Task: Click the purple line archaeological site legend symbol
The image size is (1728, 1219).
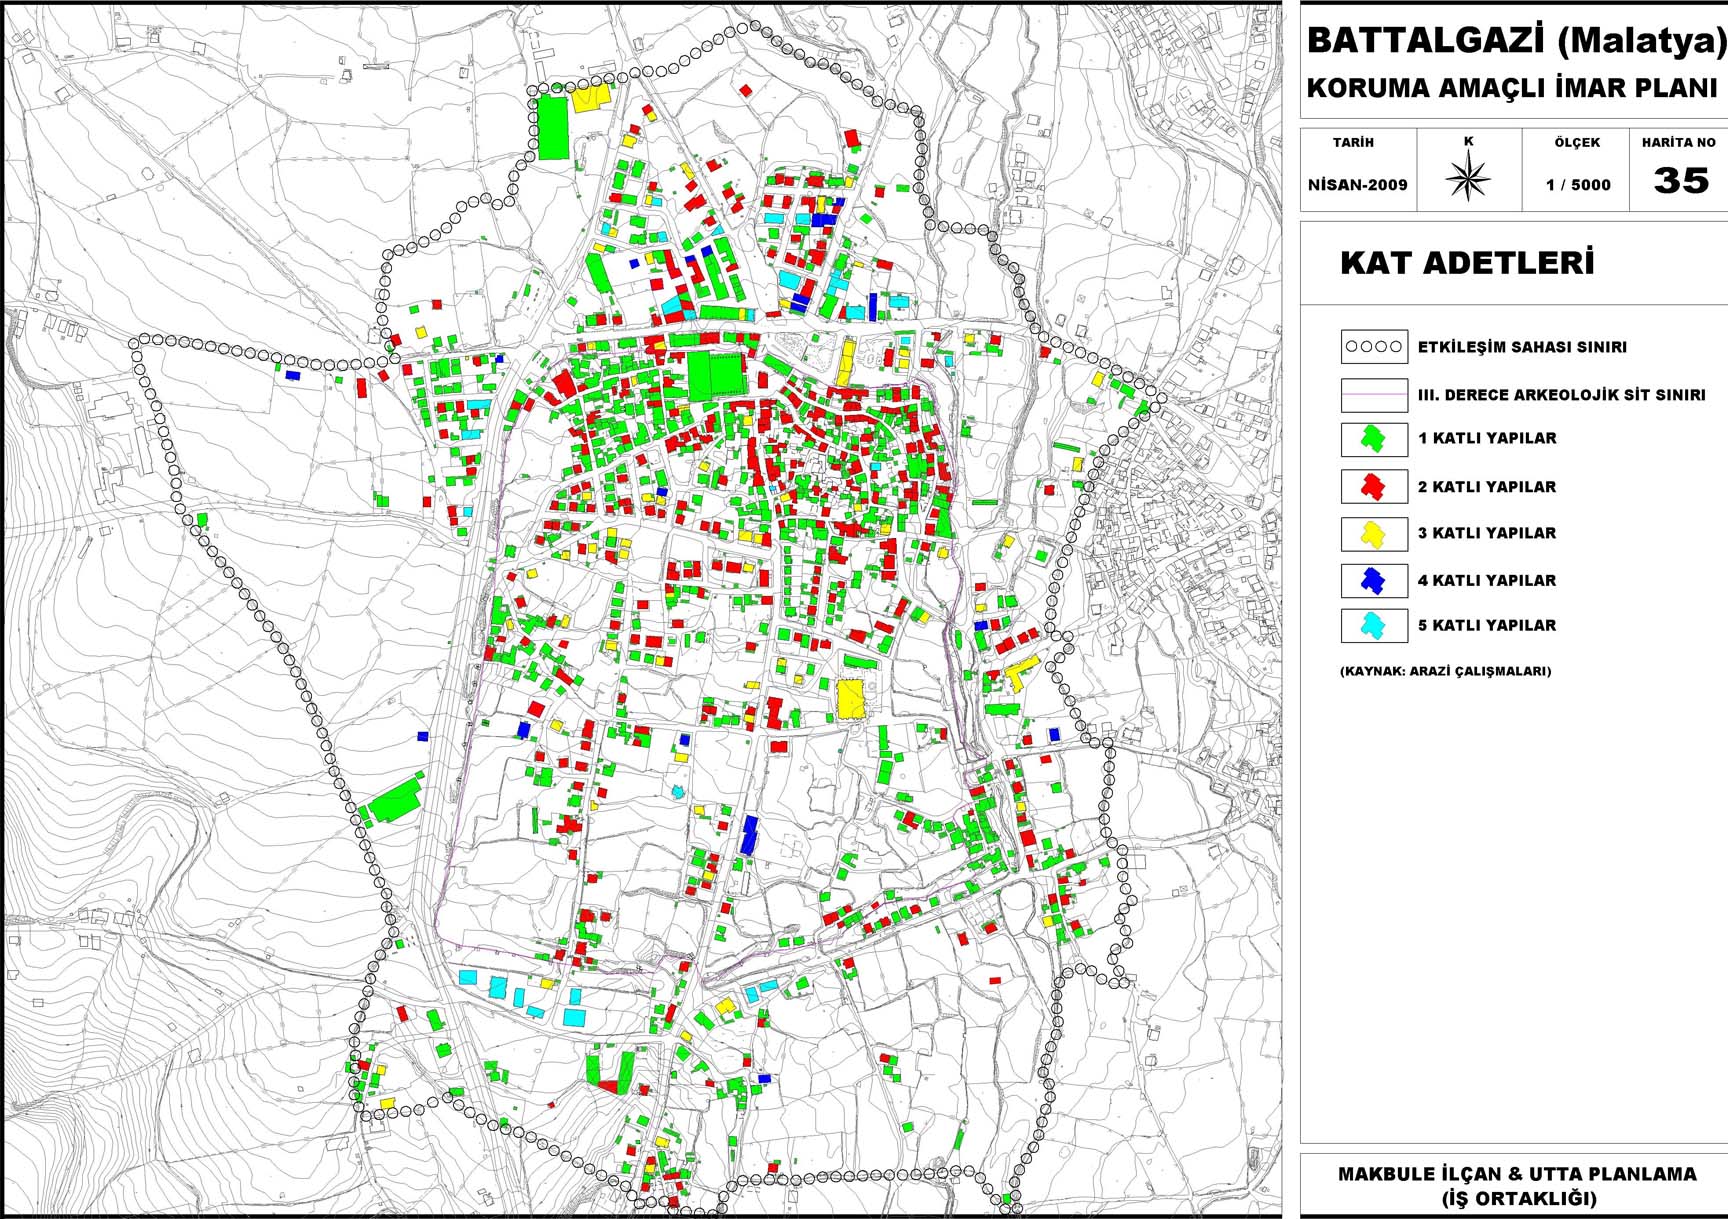Action: [x=1374, y=395]
